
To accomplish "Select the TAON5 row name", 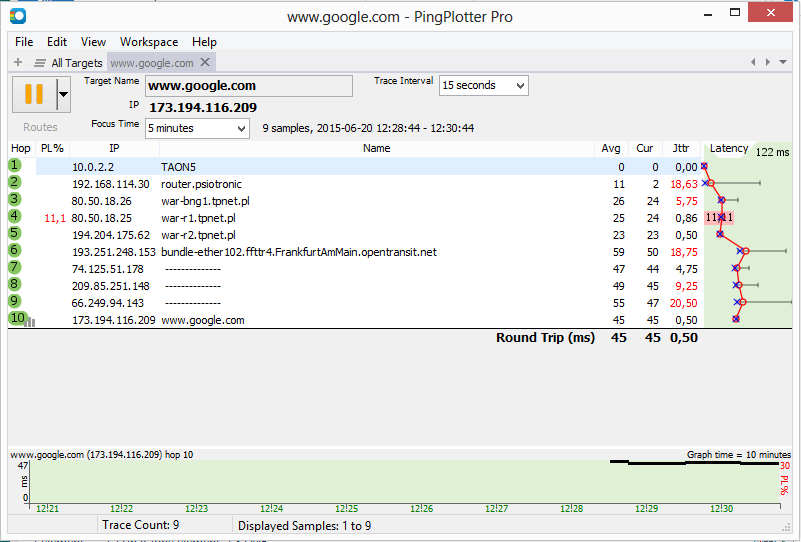I will point(178,167).
